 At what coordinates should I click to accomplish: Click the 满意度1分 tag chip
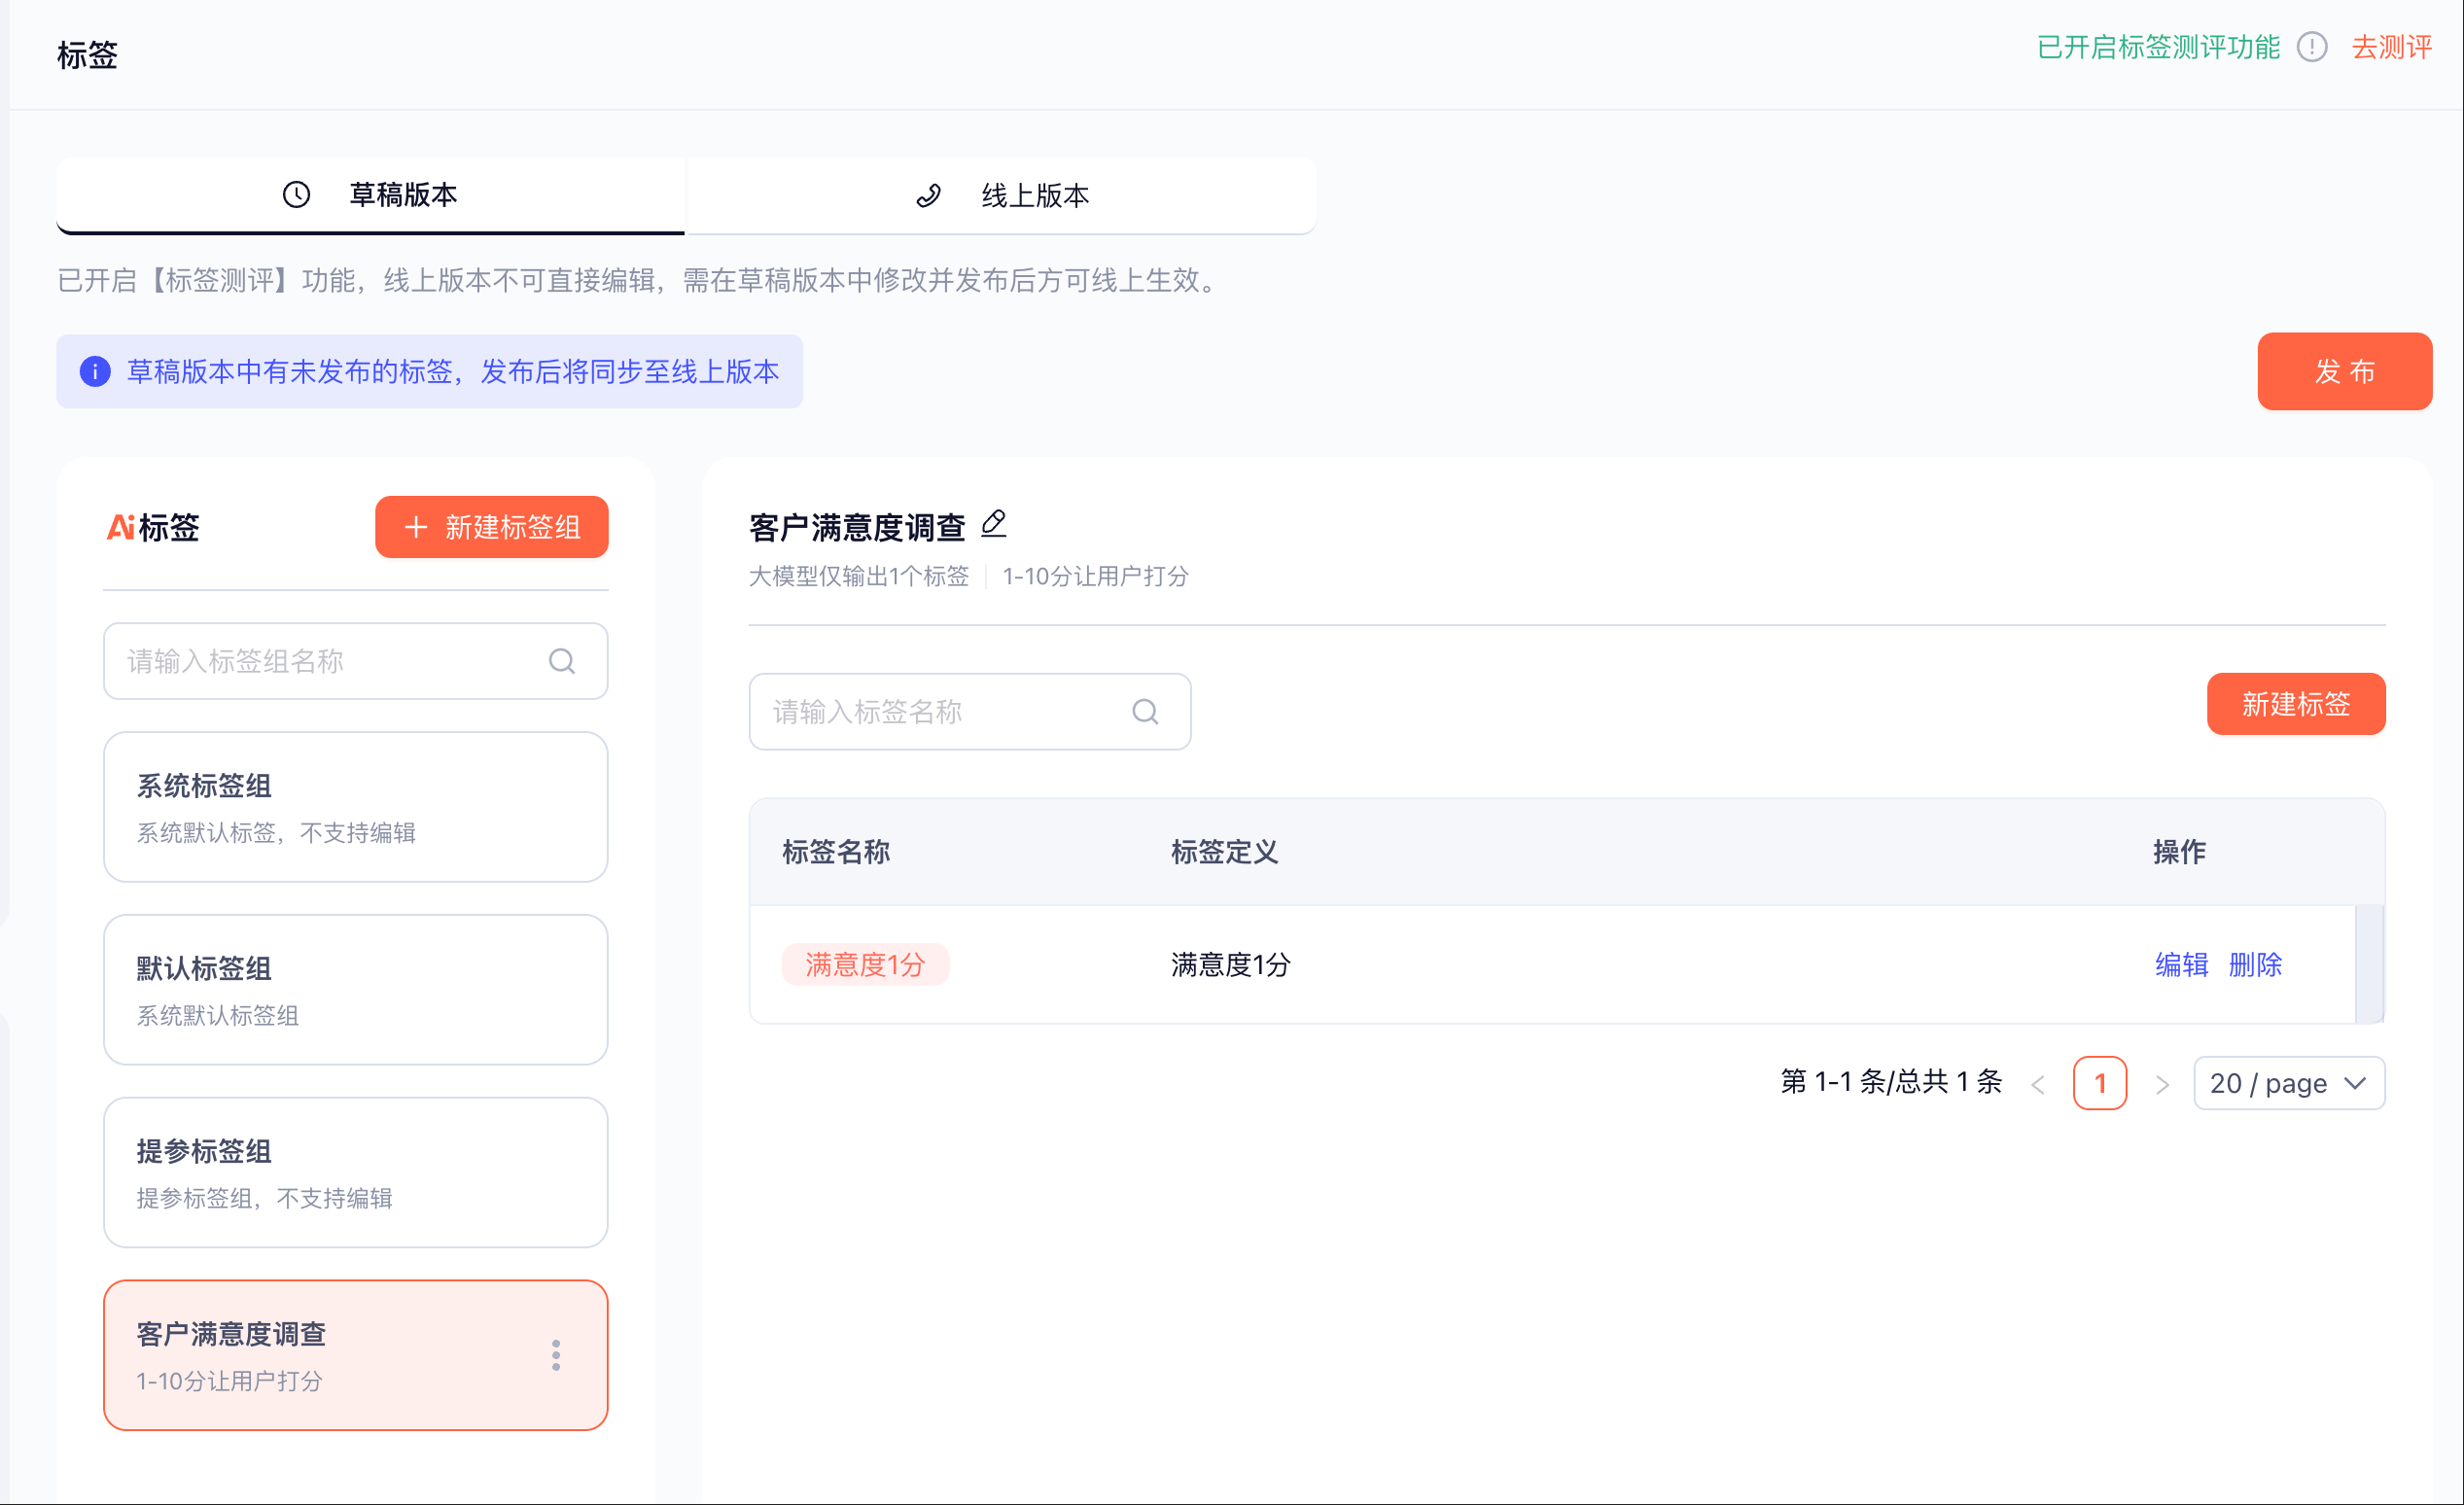[865, 965]
